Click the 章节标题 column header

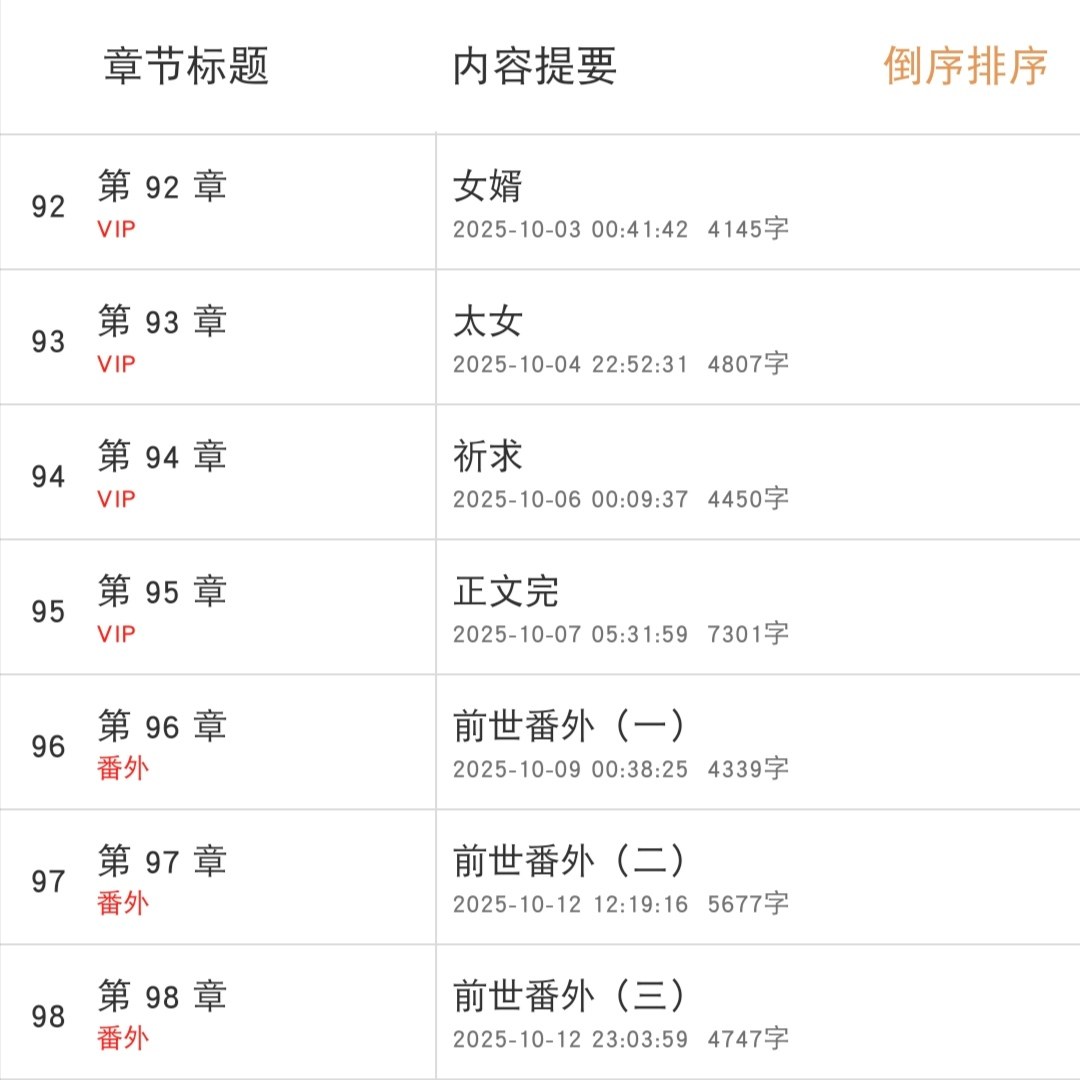tap(186, 66)
